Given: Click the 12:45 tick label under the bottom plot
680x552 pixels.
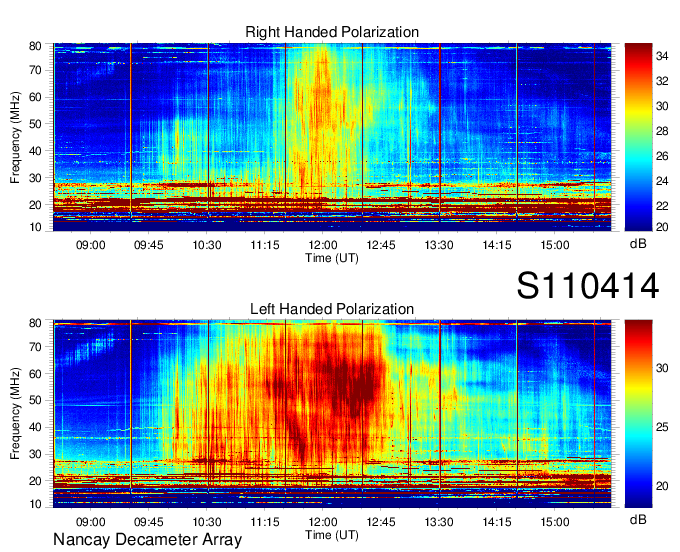Looking at the screenshot, I should (381, 522).
